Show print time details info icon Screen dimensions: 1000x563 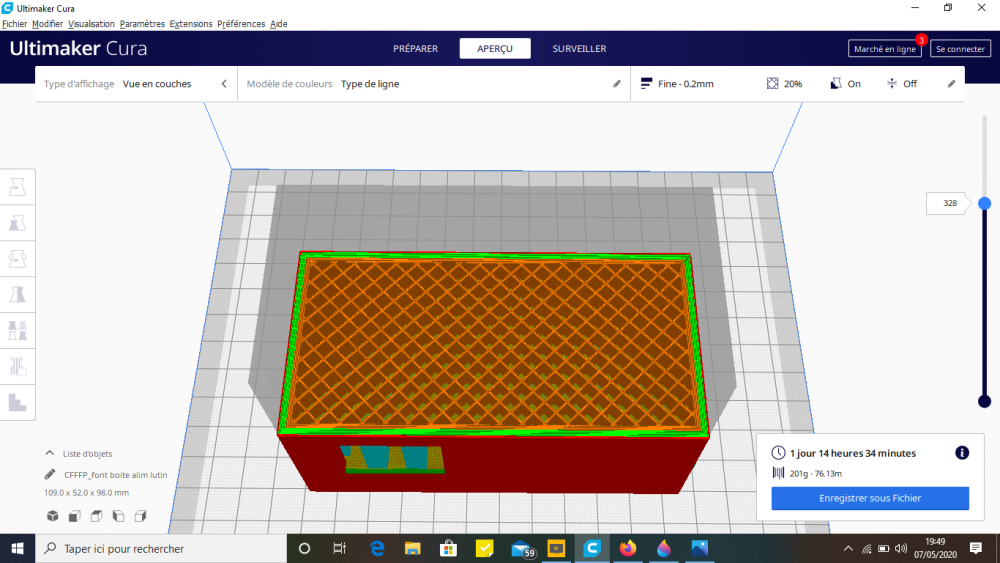point(962,453)
